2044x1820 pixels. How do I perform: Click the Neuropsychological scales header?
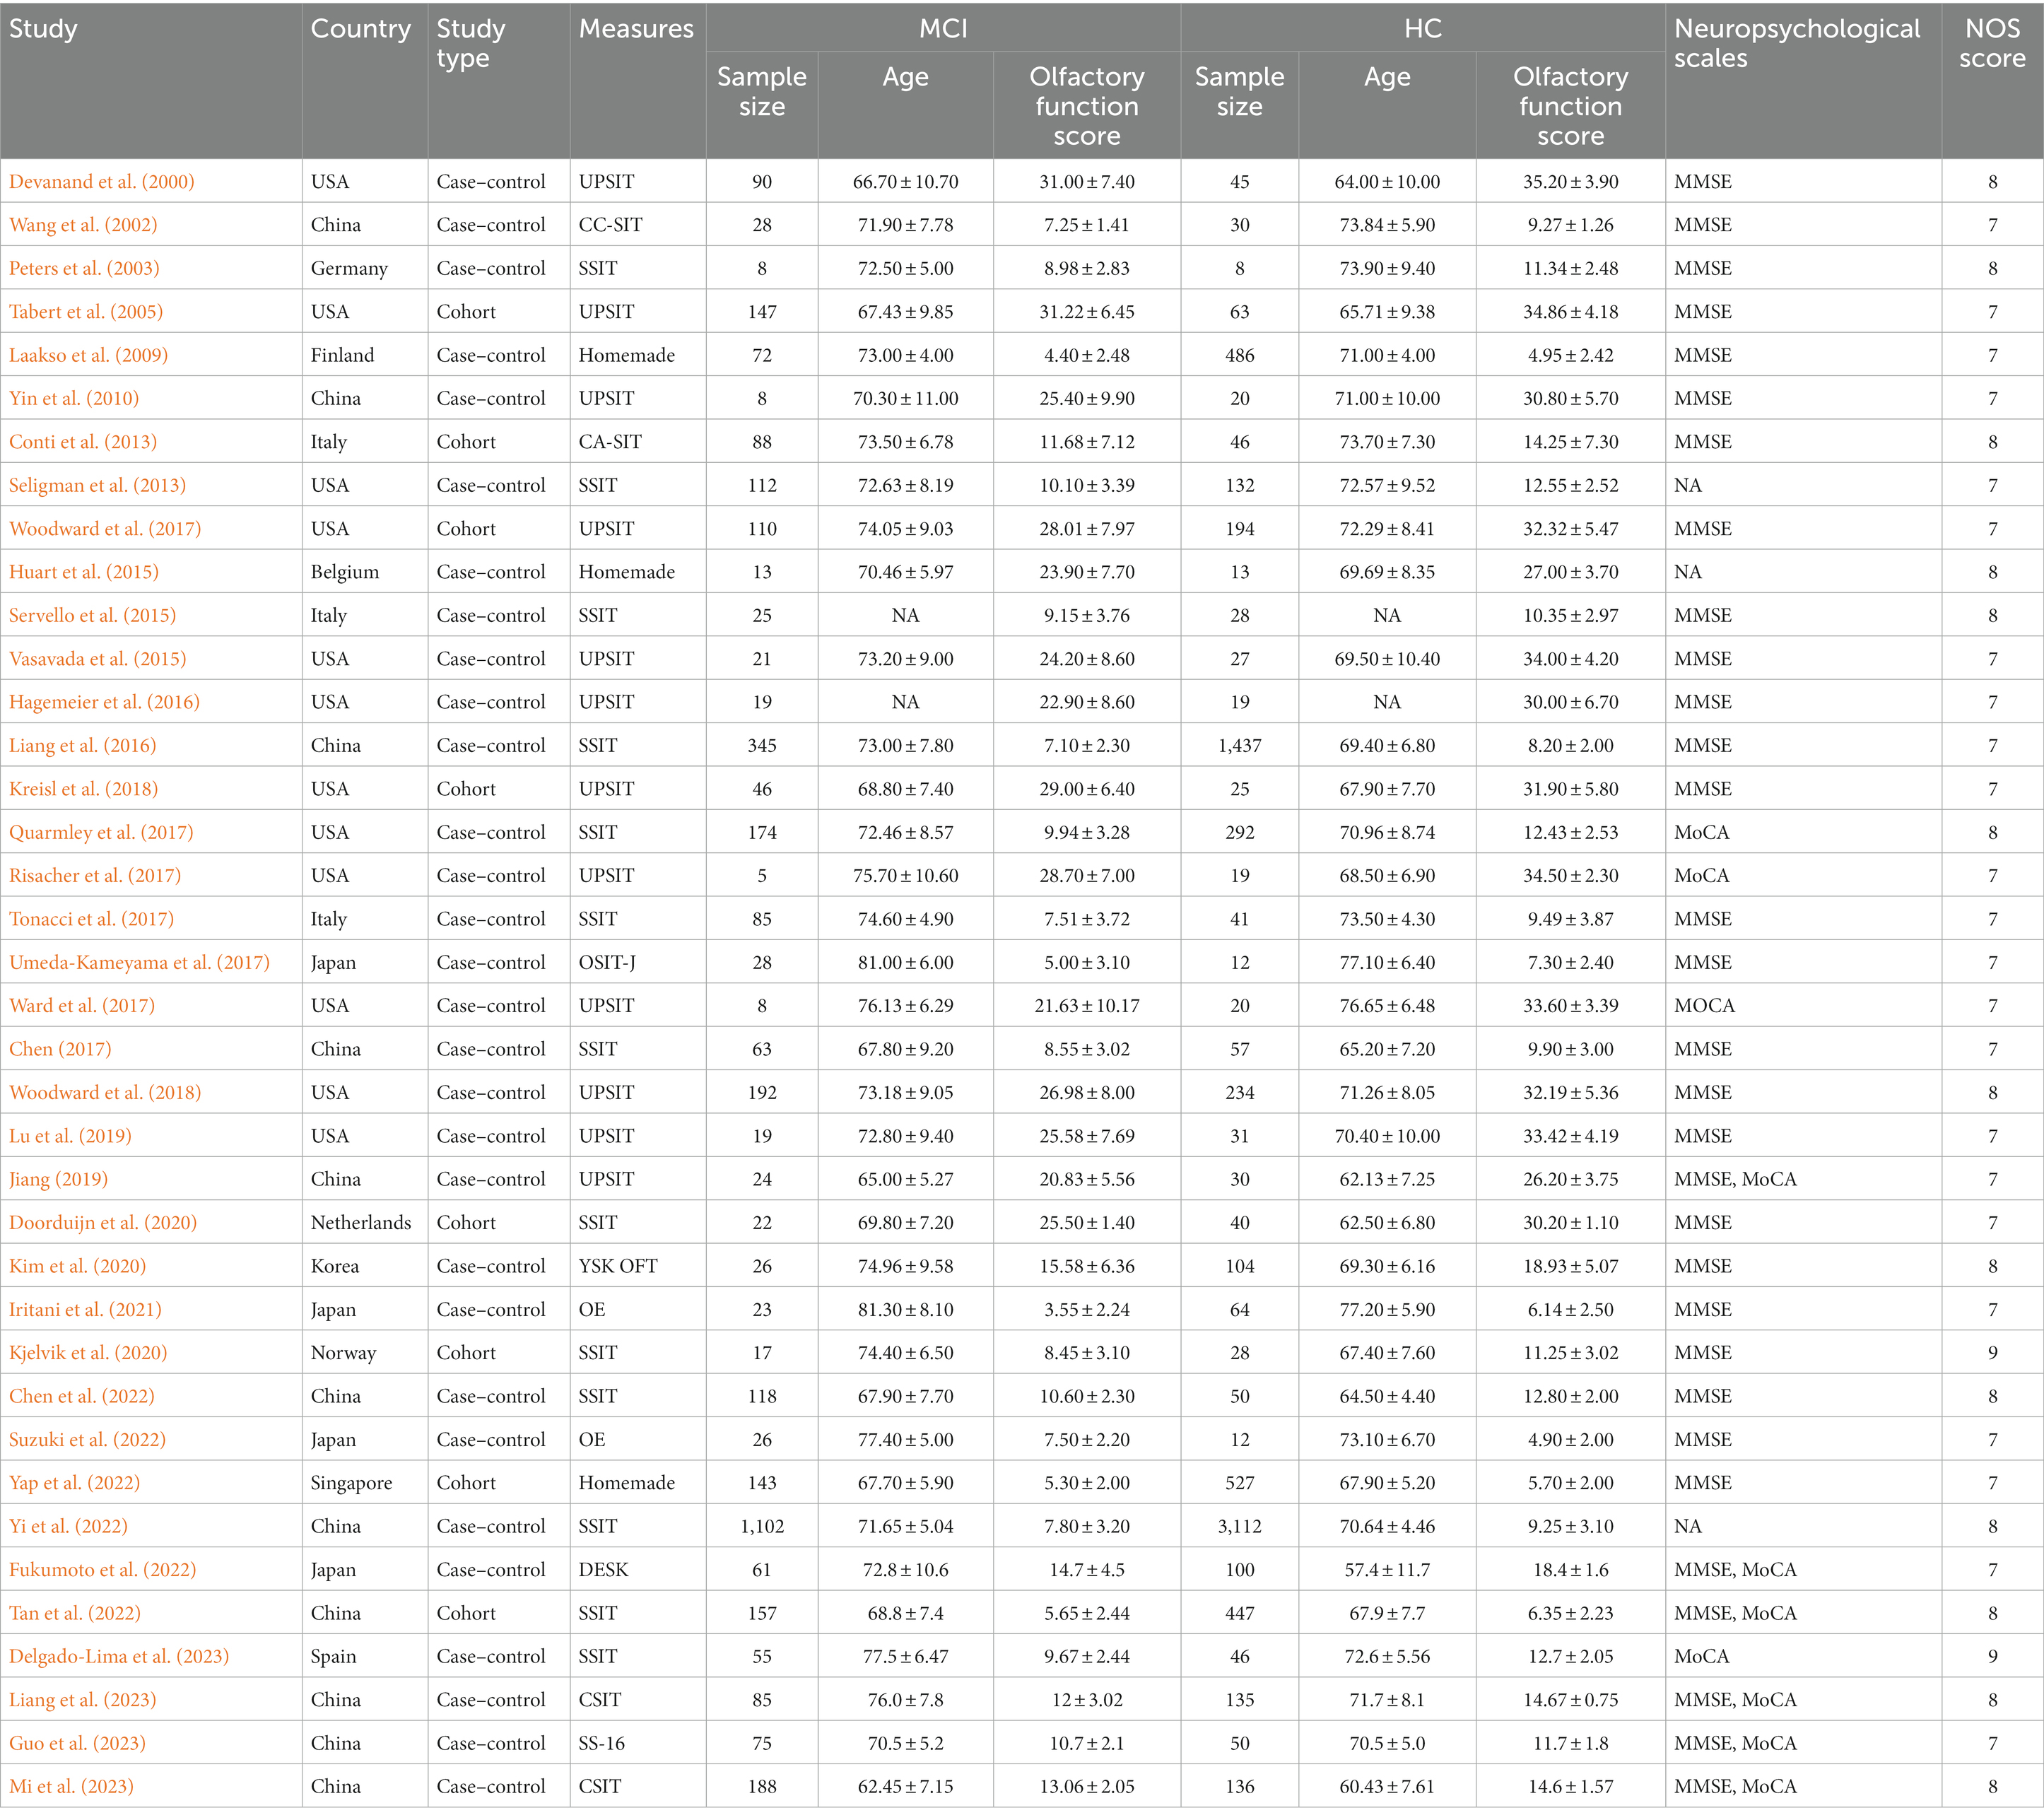click(1797, 43)
